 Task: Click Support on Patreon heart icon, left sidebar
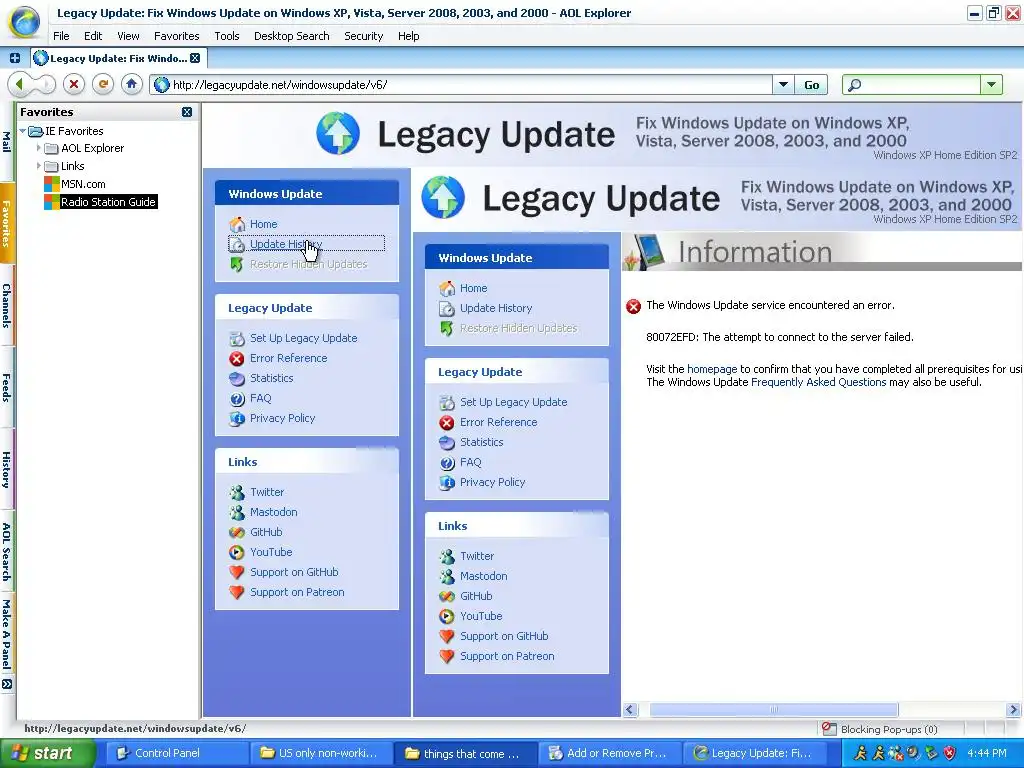237,592
